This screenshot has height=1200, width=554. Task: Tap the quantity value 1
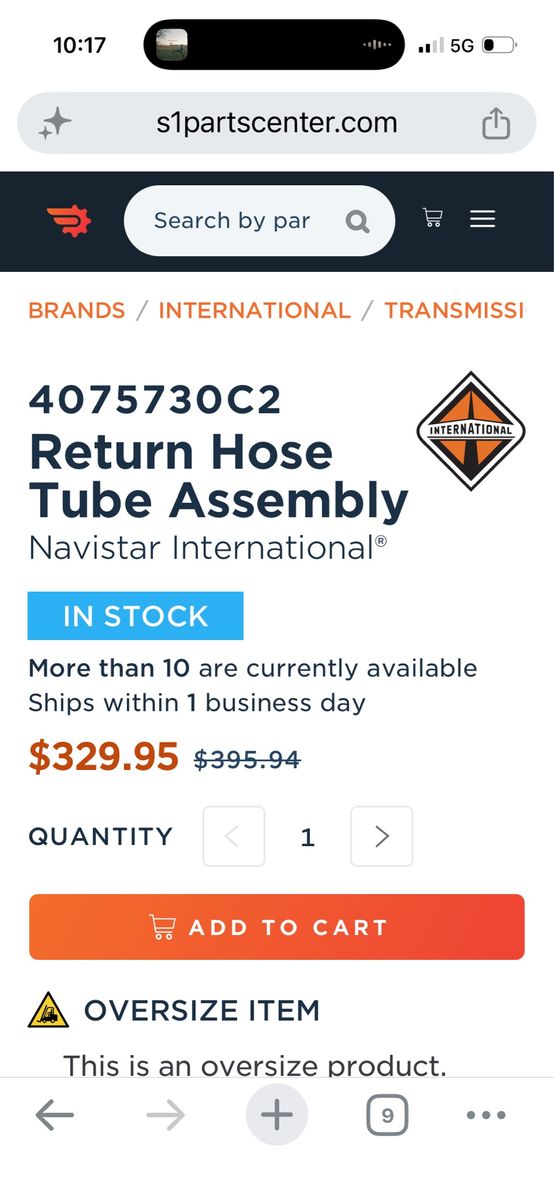308,837
